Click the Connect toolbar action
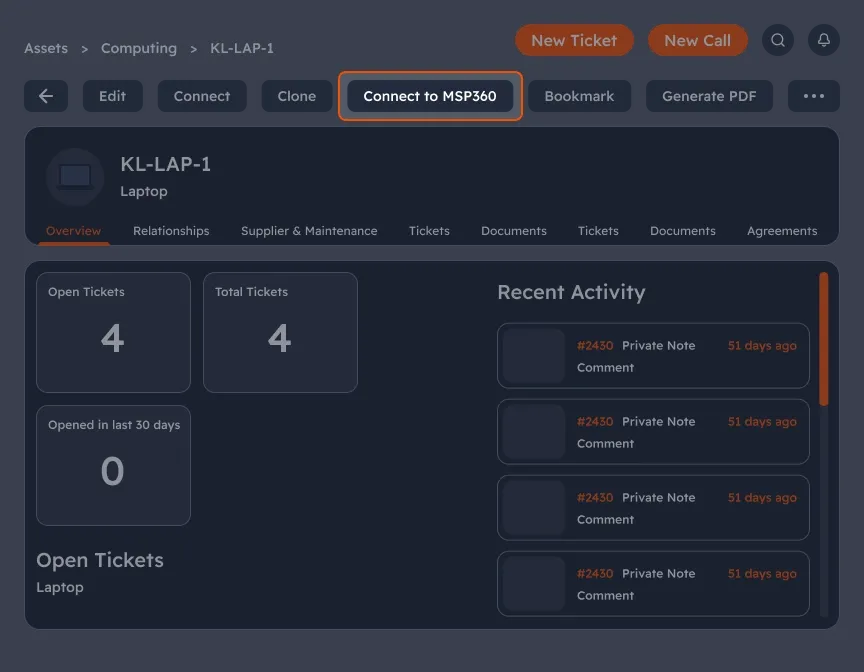The image size is (864, 672). (x=202, y=96)
